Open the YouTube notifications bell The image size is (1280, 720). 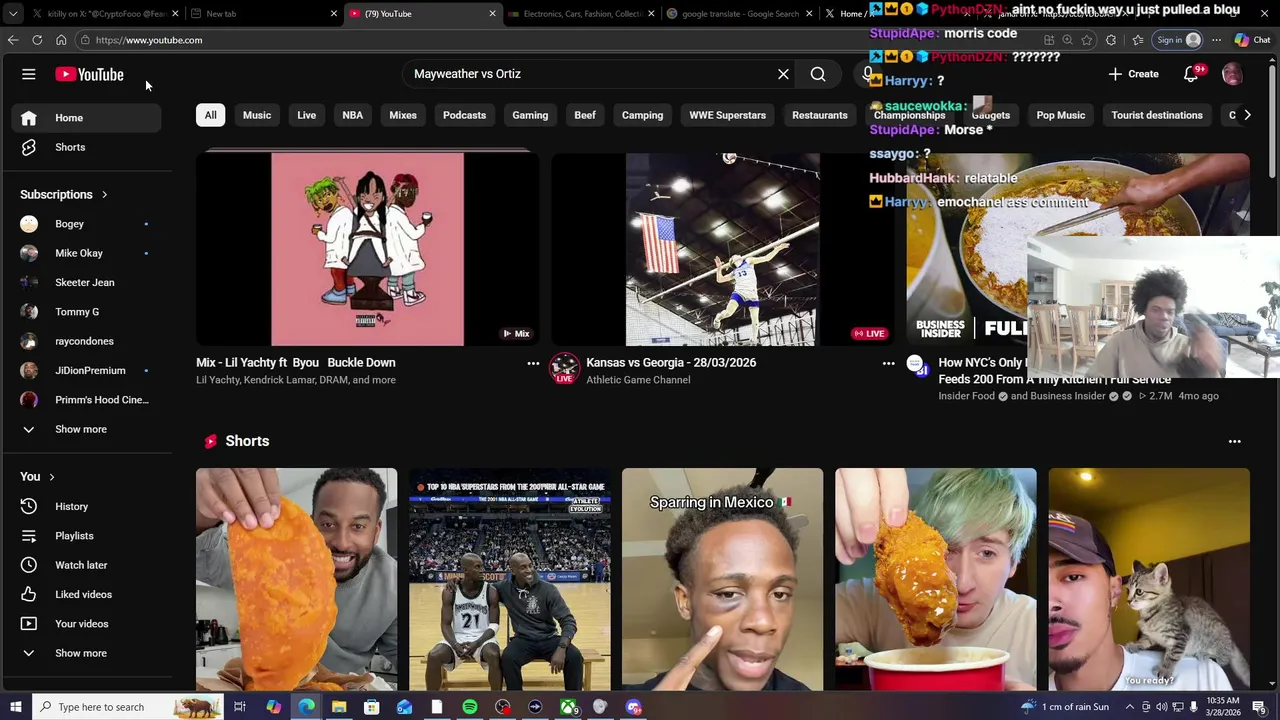point(1191,74)
